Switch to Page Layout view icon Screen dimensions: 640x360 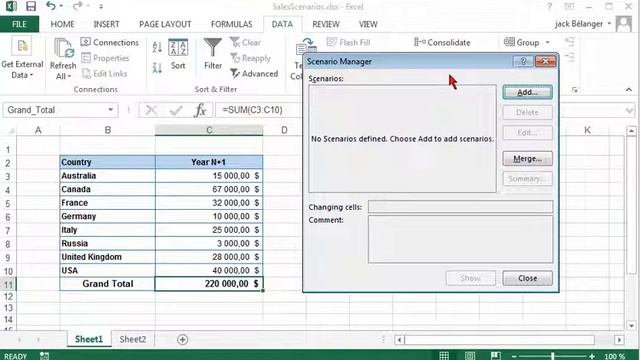(x=470, y=356)
